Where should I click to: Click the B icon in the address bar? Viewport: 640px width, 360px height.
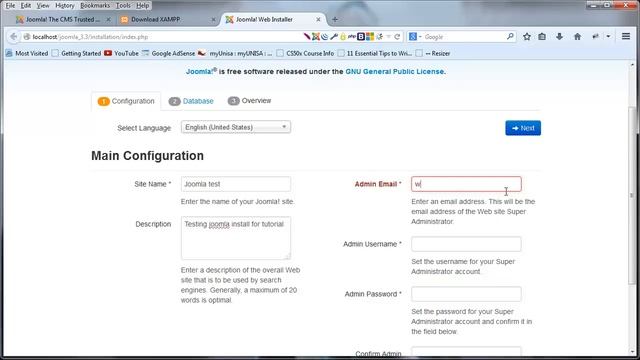click(361, 37)
